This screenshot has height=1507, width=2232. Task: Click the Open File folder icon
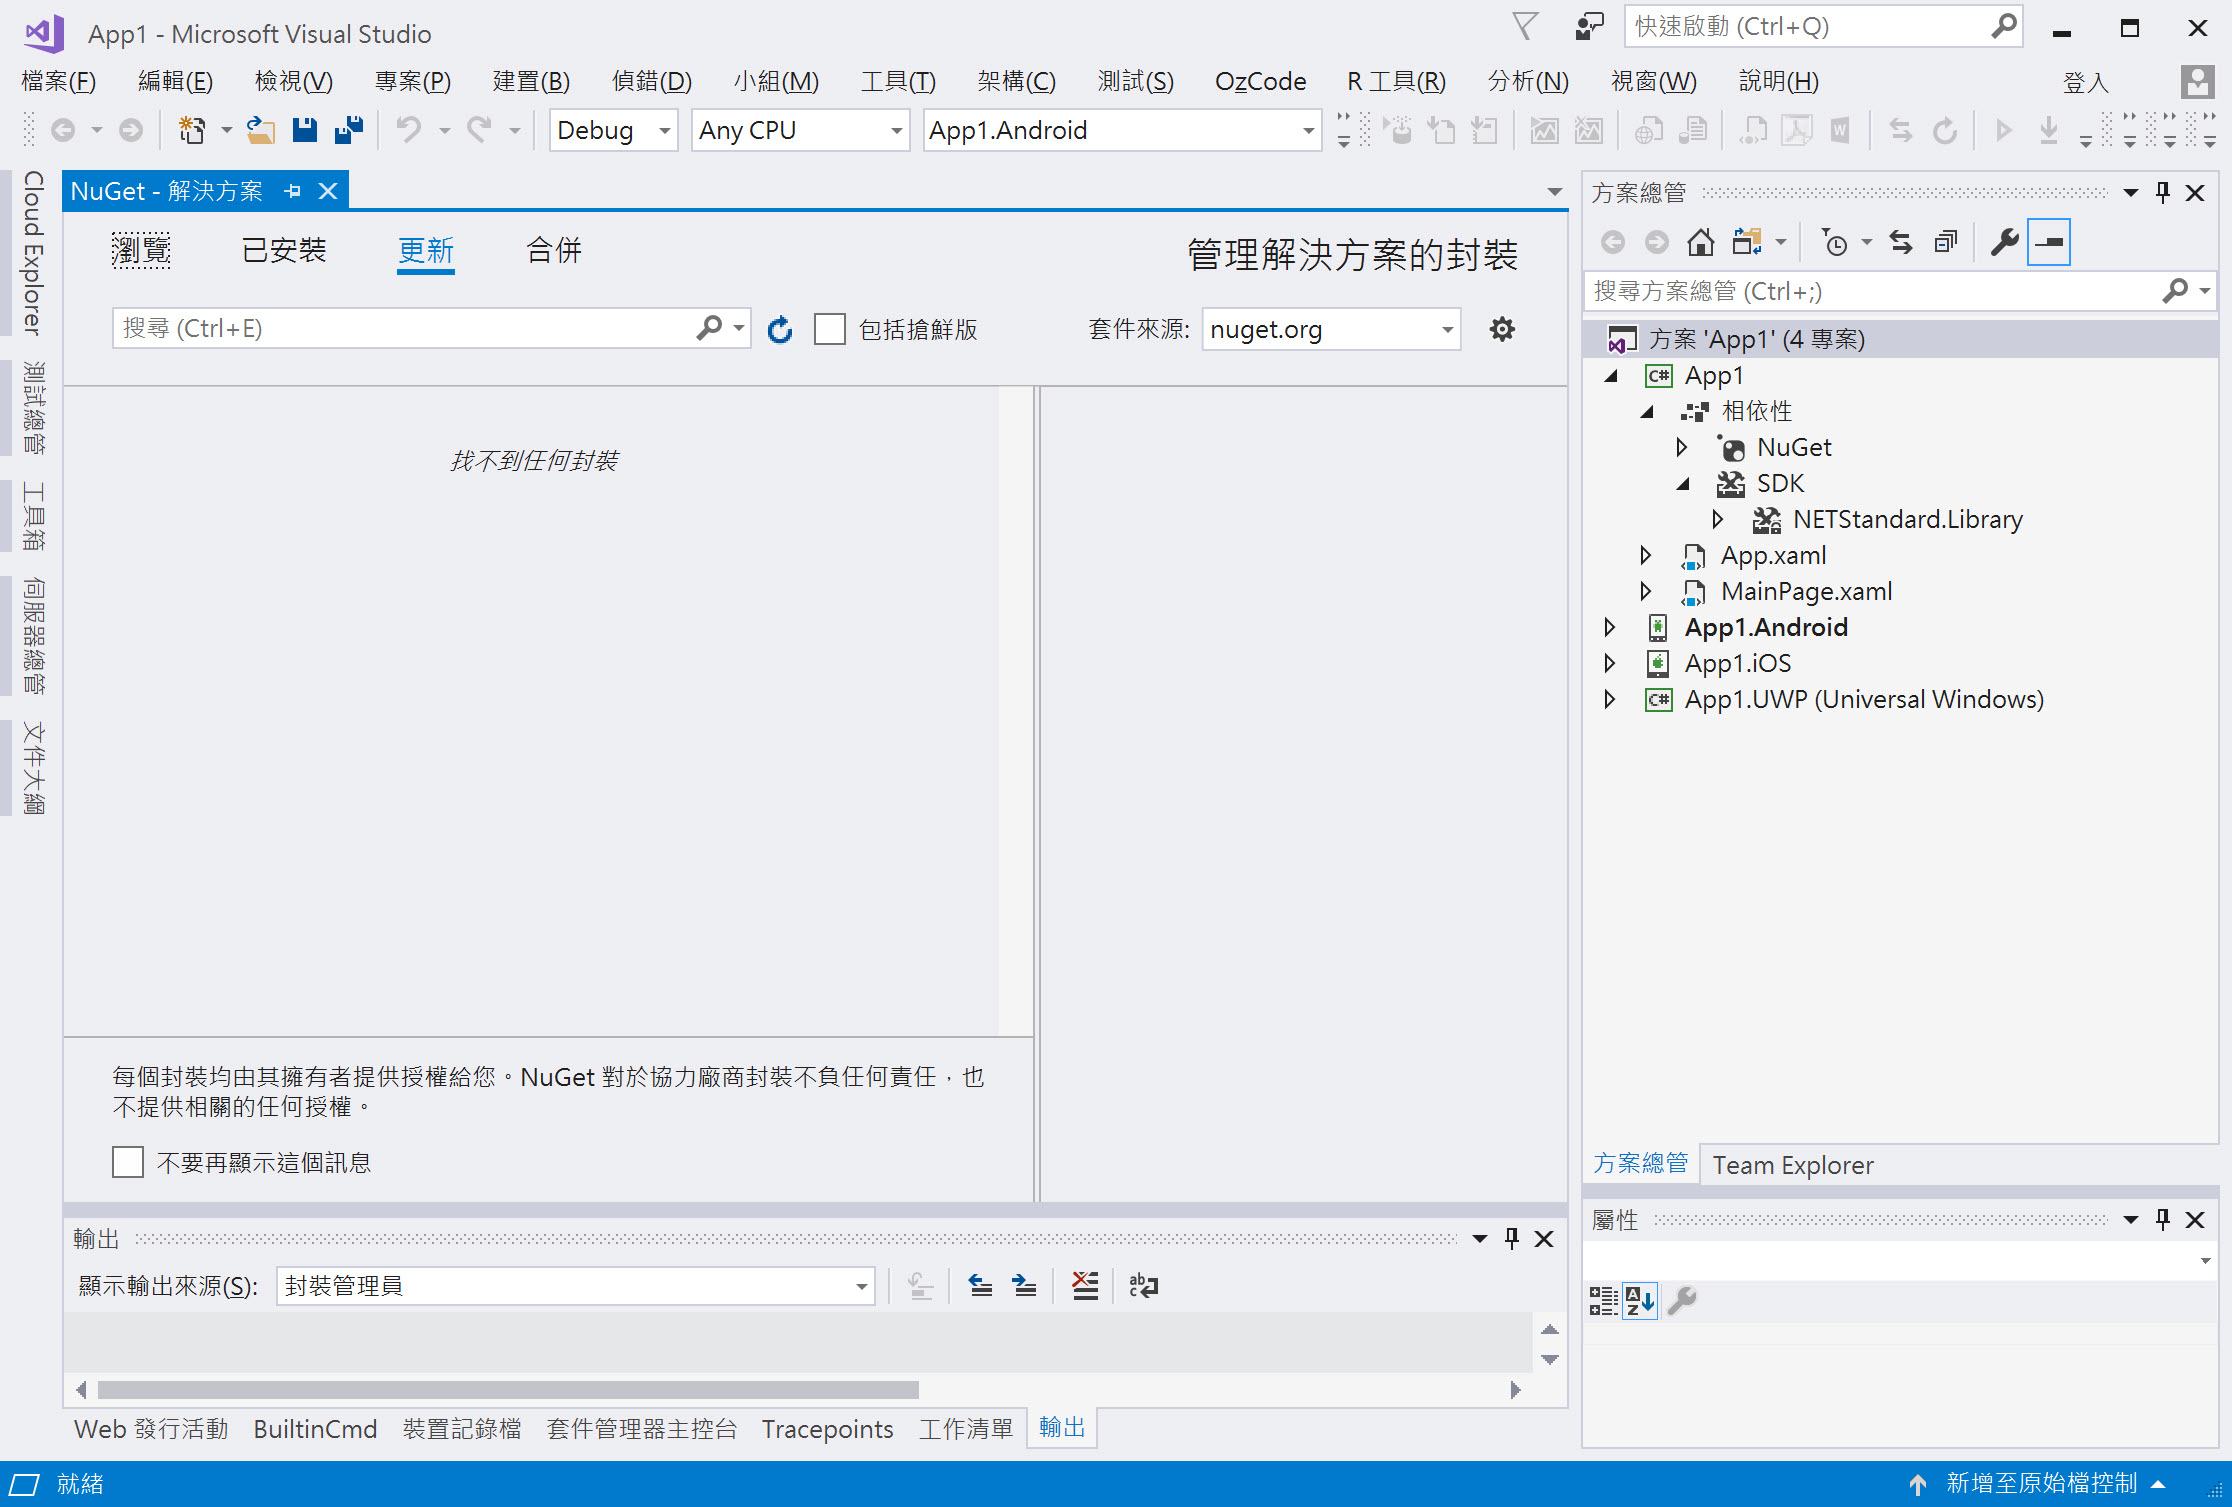[x=261, y=130]
